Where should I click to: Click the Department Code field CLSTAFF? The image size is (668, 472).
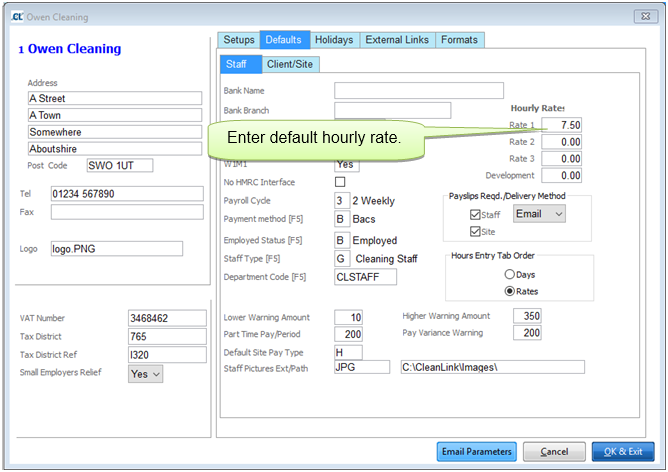click(366, 277)
